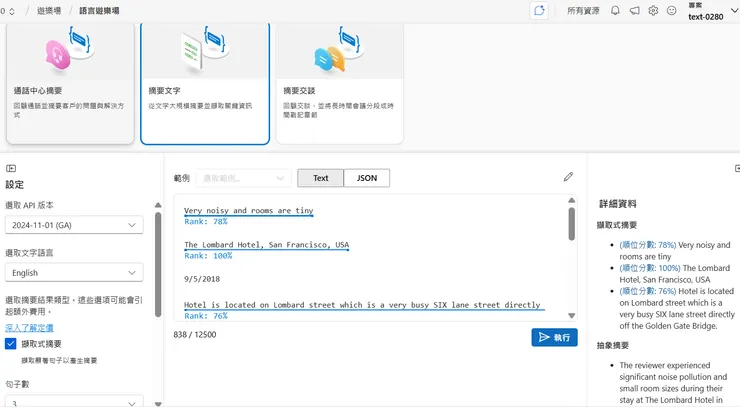This screenshot has width=740, height=409.
Task: Click the pencil edit icon
Action: coord(568,177)
